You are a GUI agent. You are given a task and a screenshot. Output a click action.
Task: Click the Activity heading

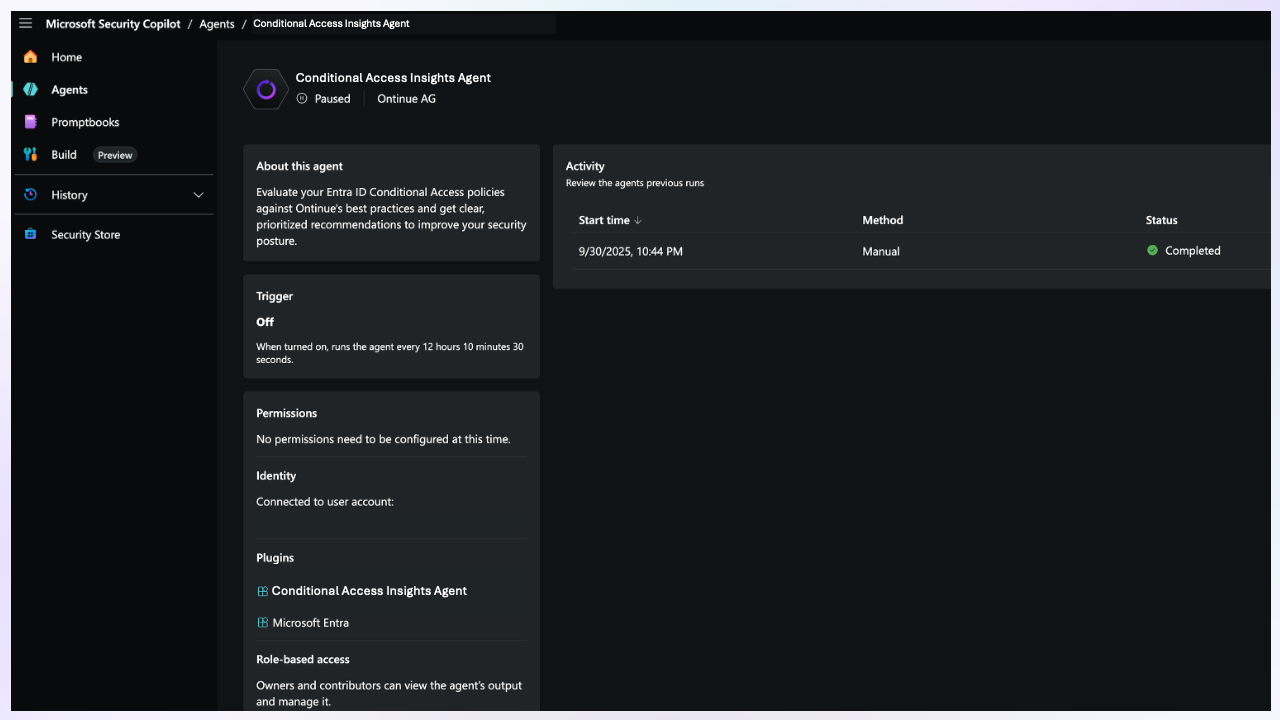585,167
